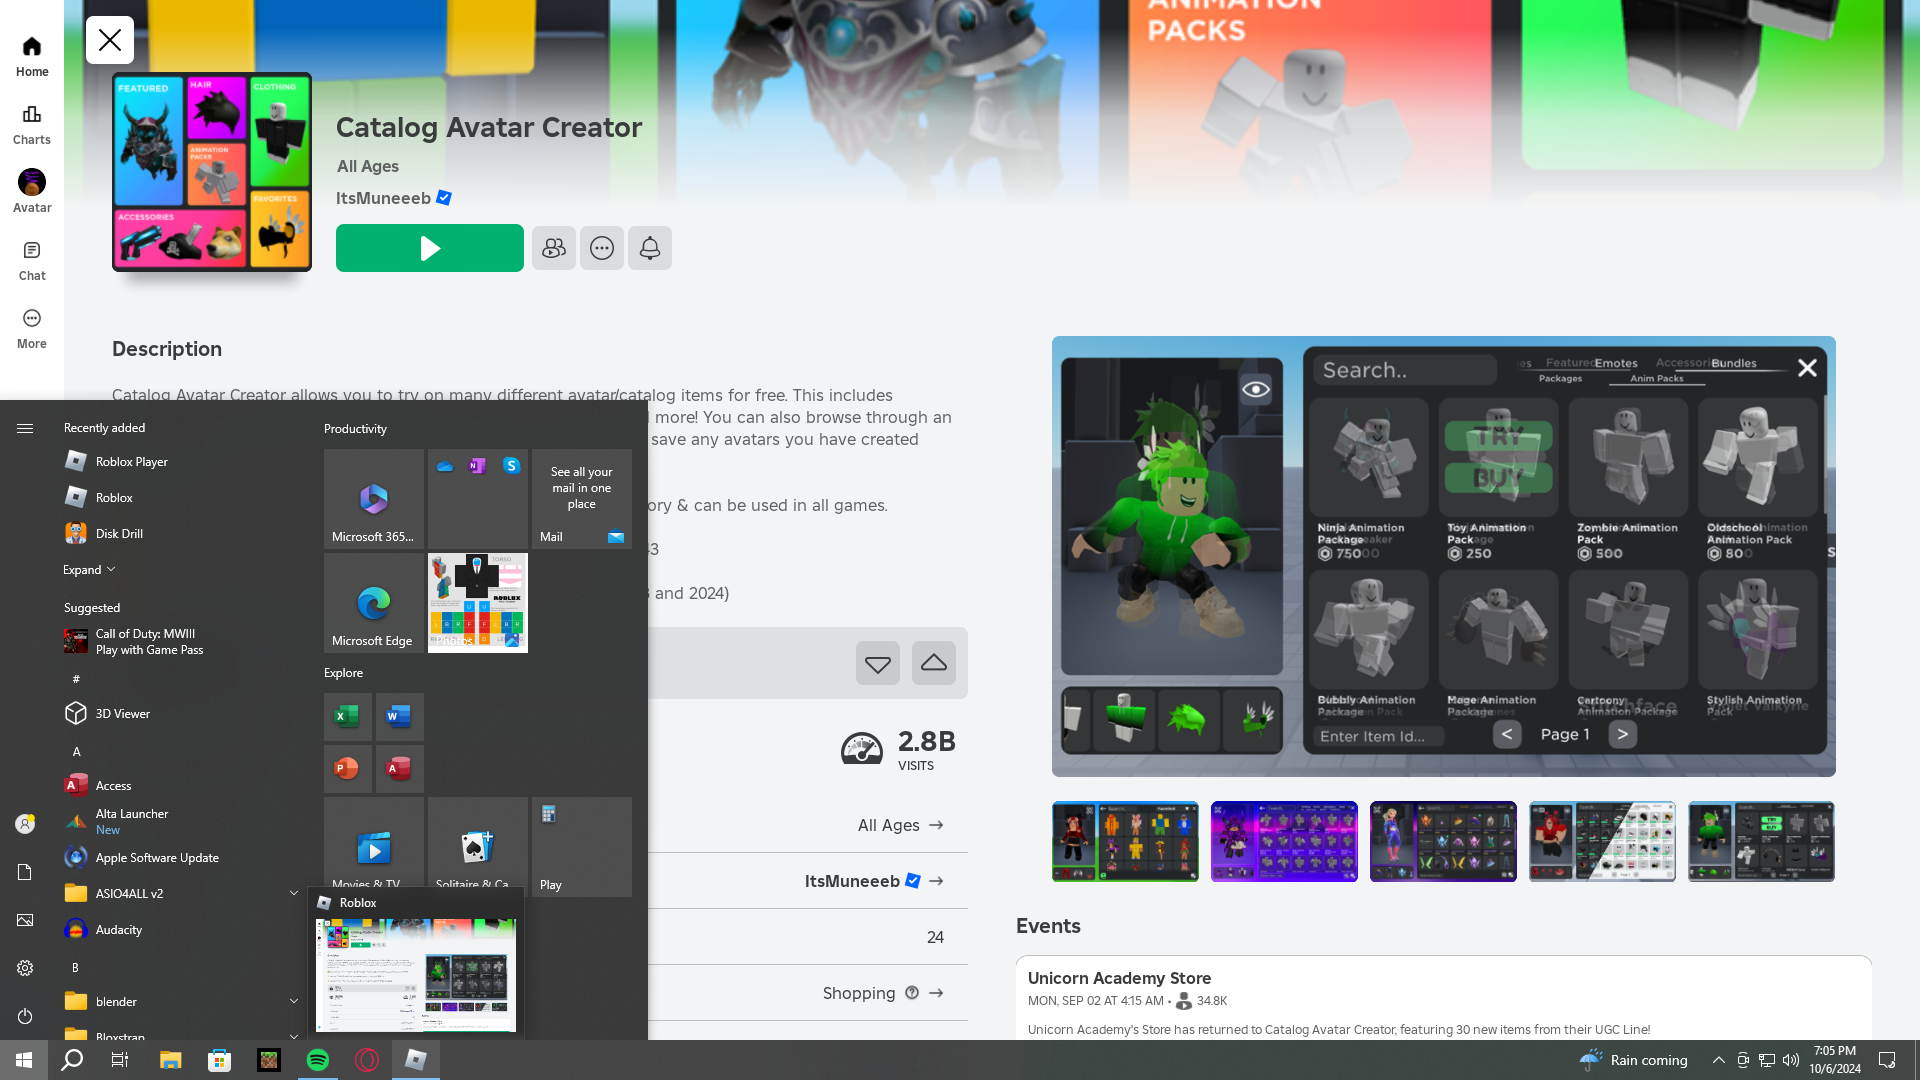Click the invite friends icon
This screenshot has width=1920, height=1080.
[x=553, y=248]
